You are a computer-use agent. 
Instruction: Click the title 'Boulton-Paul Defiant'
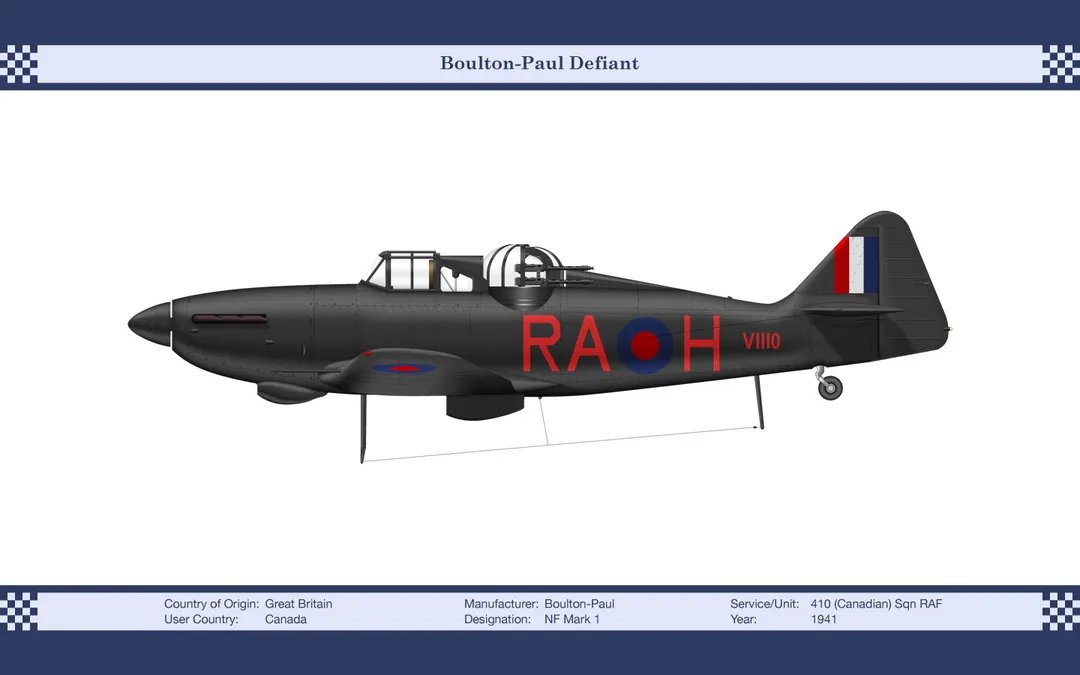[x=539, y=63]
